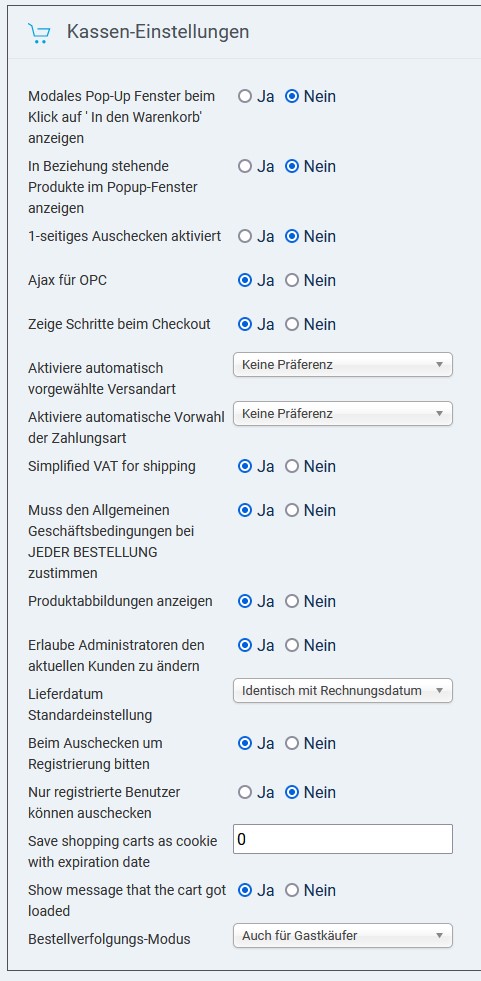Click the Ajax für OPC label
Image resolution: width=481 pixels, height=981 pixels.
point(68,280)
